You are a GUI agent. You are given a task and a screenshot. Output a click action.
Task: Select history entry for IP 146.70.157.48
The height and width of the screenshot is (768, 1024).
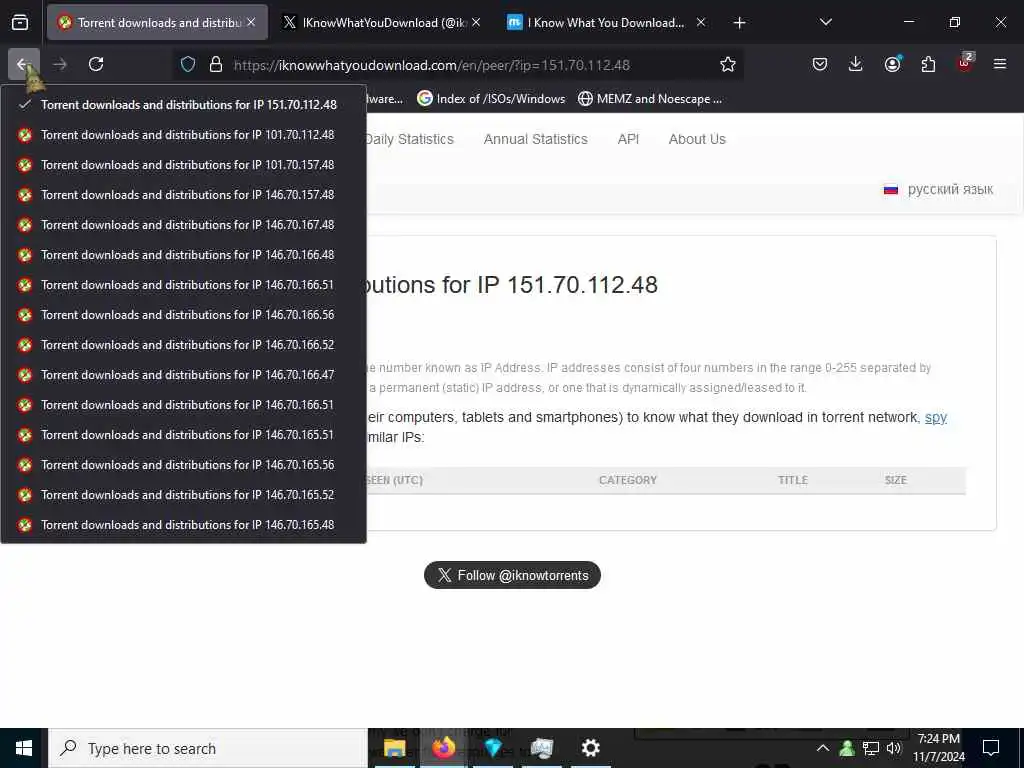[x=184, y=195]
